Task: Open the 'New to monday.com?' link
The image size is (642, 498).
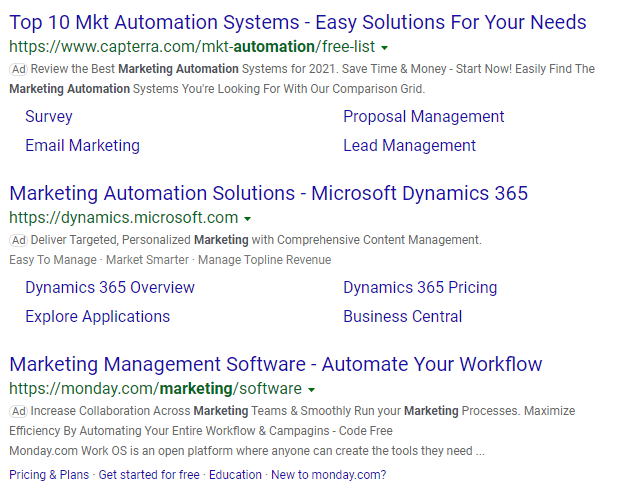Action: tap(329, 475)
